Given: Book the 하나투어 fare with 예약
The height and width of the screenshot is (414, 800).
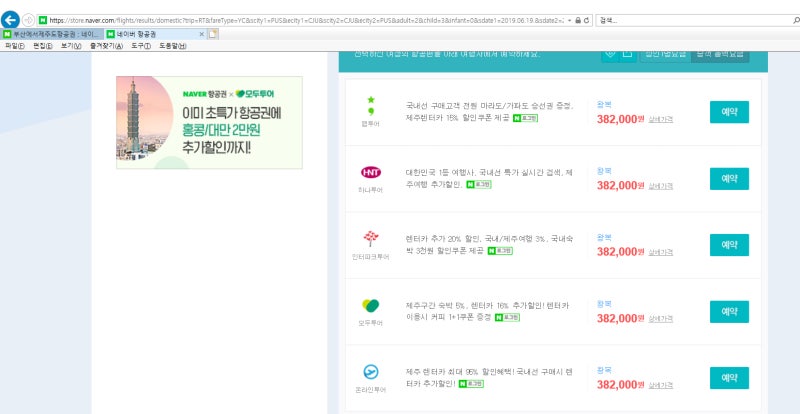Looking at the screenshot, I should tap(729, 179).
